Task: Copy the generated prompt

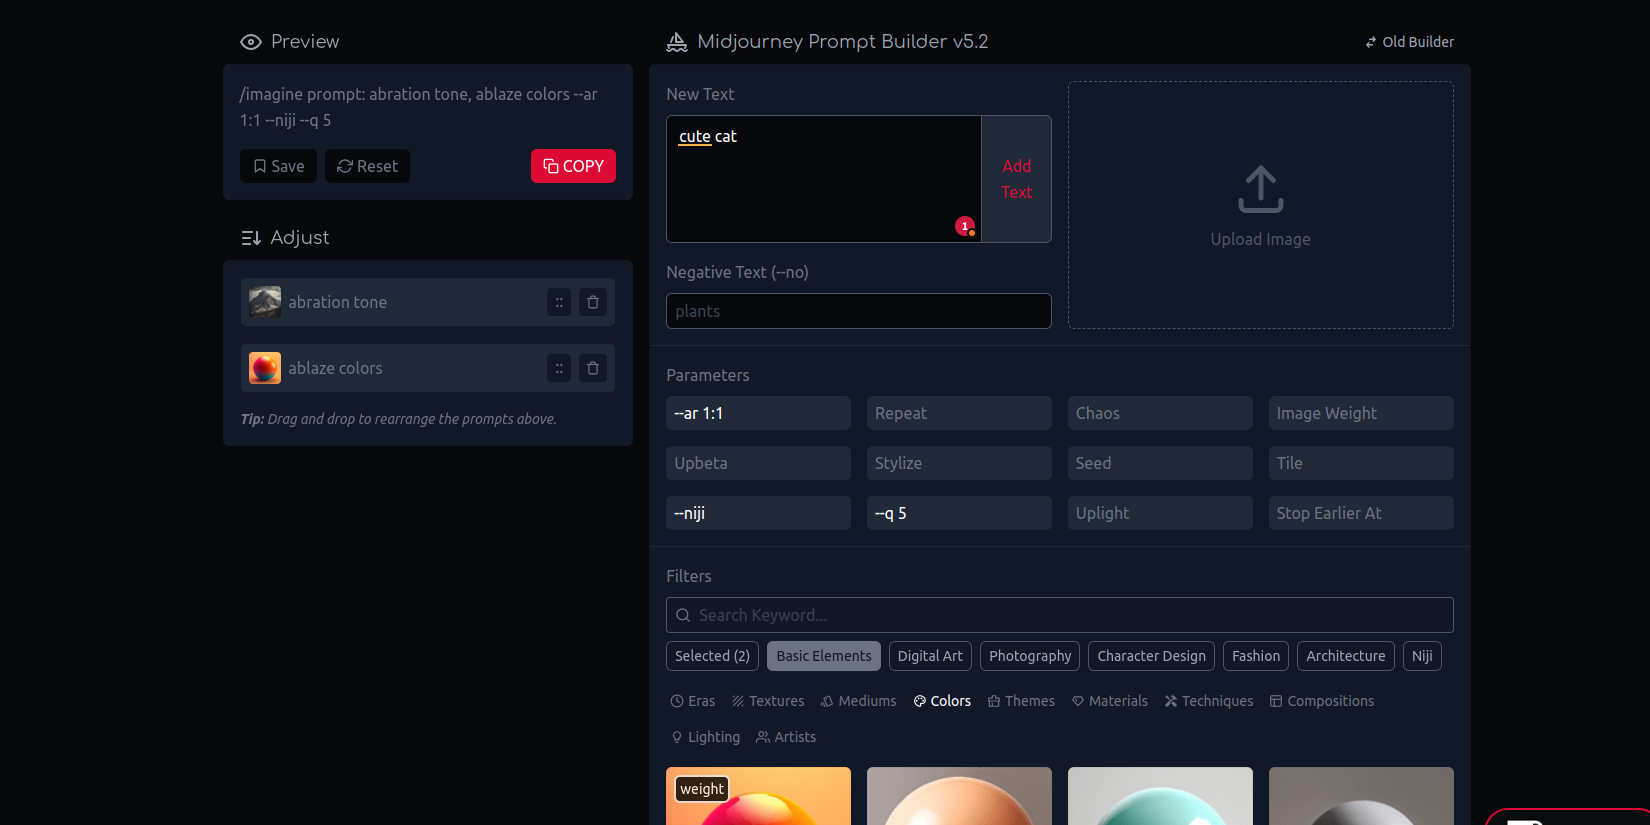Action: [x=573, y=166]
